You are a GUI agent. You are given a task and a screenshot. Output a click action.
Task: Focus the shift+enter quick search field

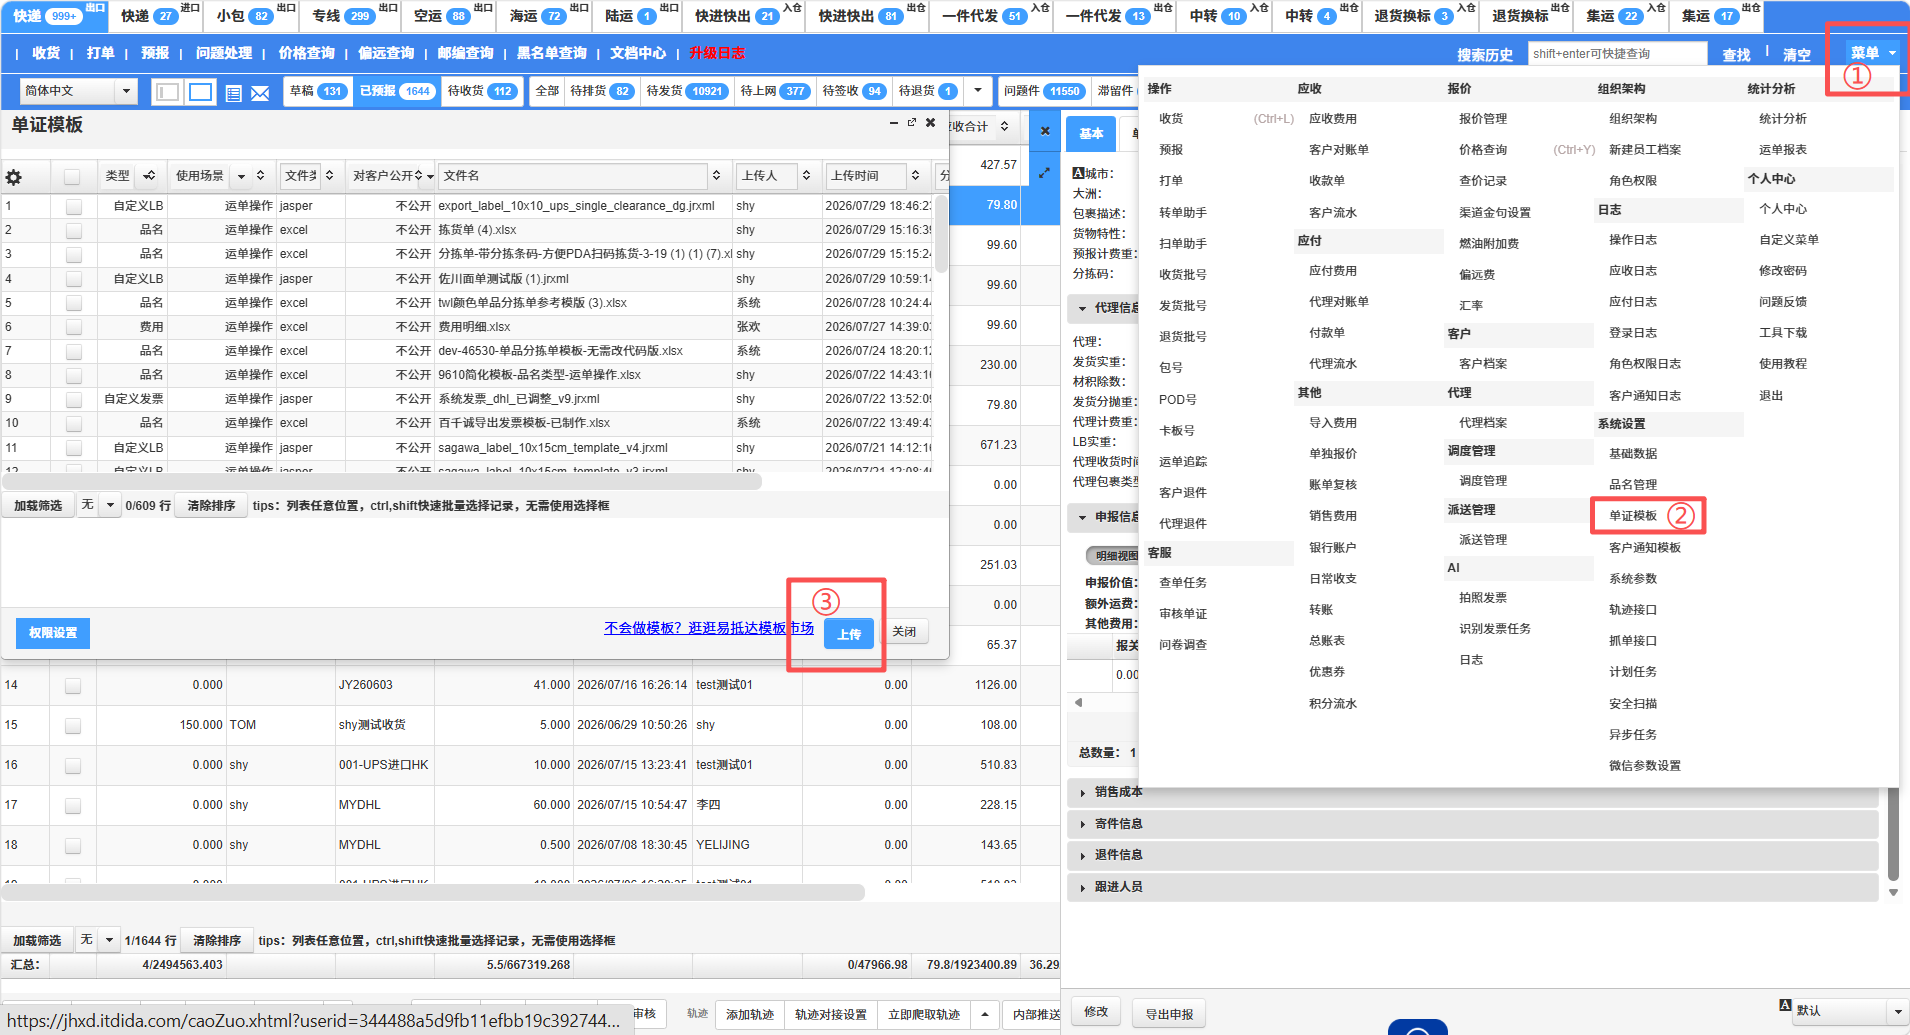1617,54
